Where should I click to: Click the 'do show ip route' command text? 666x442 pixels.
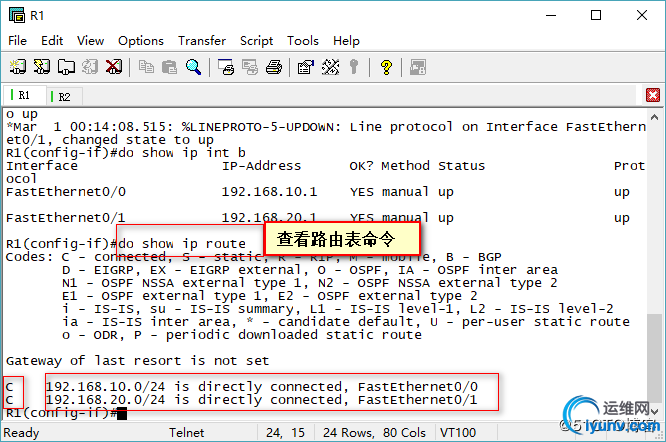point(182,244)
